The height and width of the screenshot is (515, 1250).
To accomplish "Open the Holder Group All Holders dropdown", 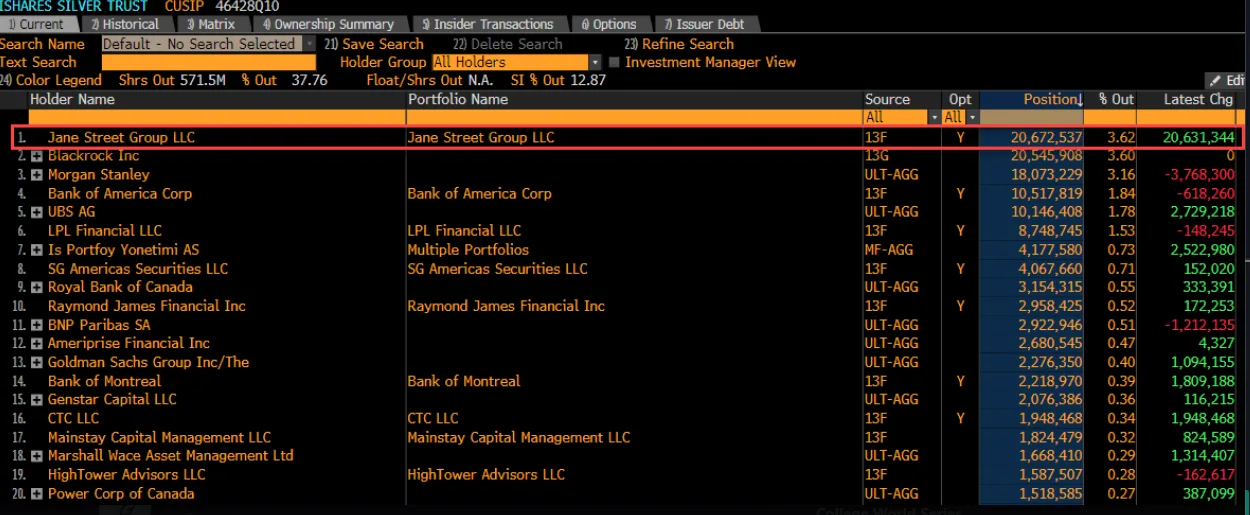I will tap(595, 62).
